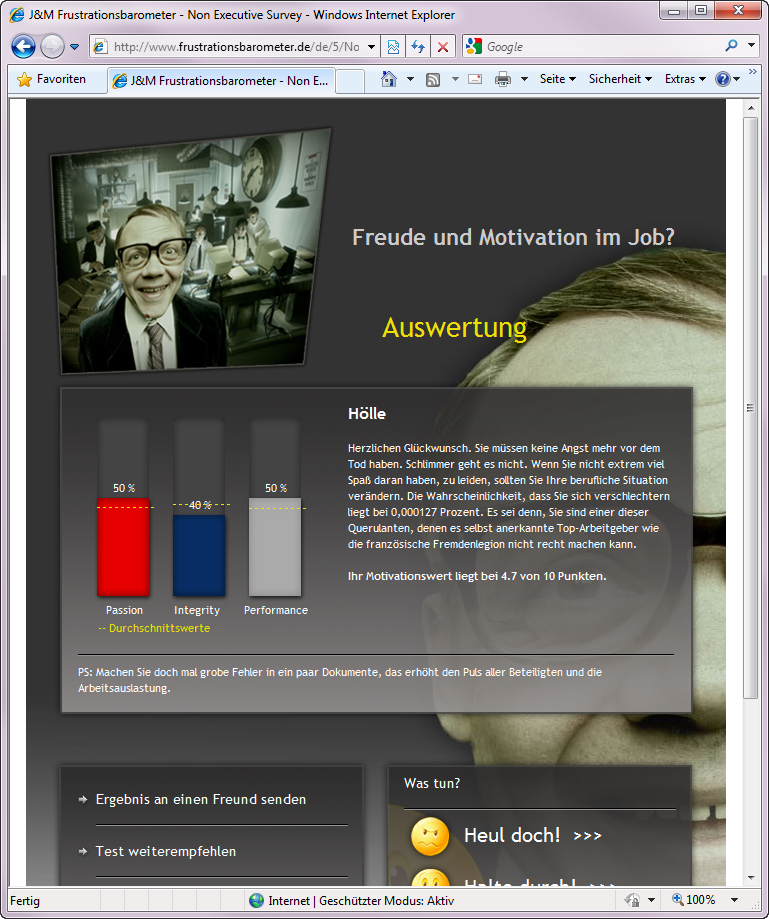Expand the zoom level dropdown arrow
Viewport: 769px width, 919px height.
pyautogui.click(x=735, y=900)
